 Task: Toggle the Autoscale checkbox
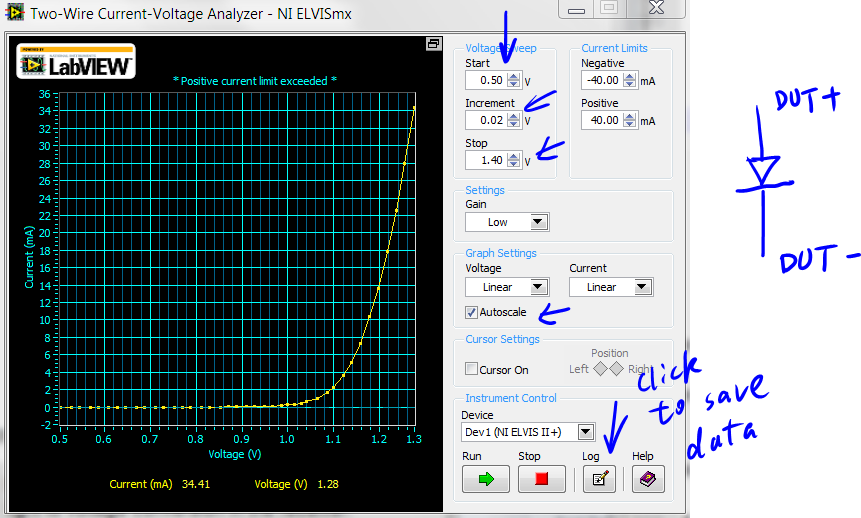tap(471, 313)
